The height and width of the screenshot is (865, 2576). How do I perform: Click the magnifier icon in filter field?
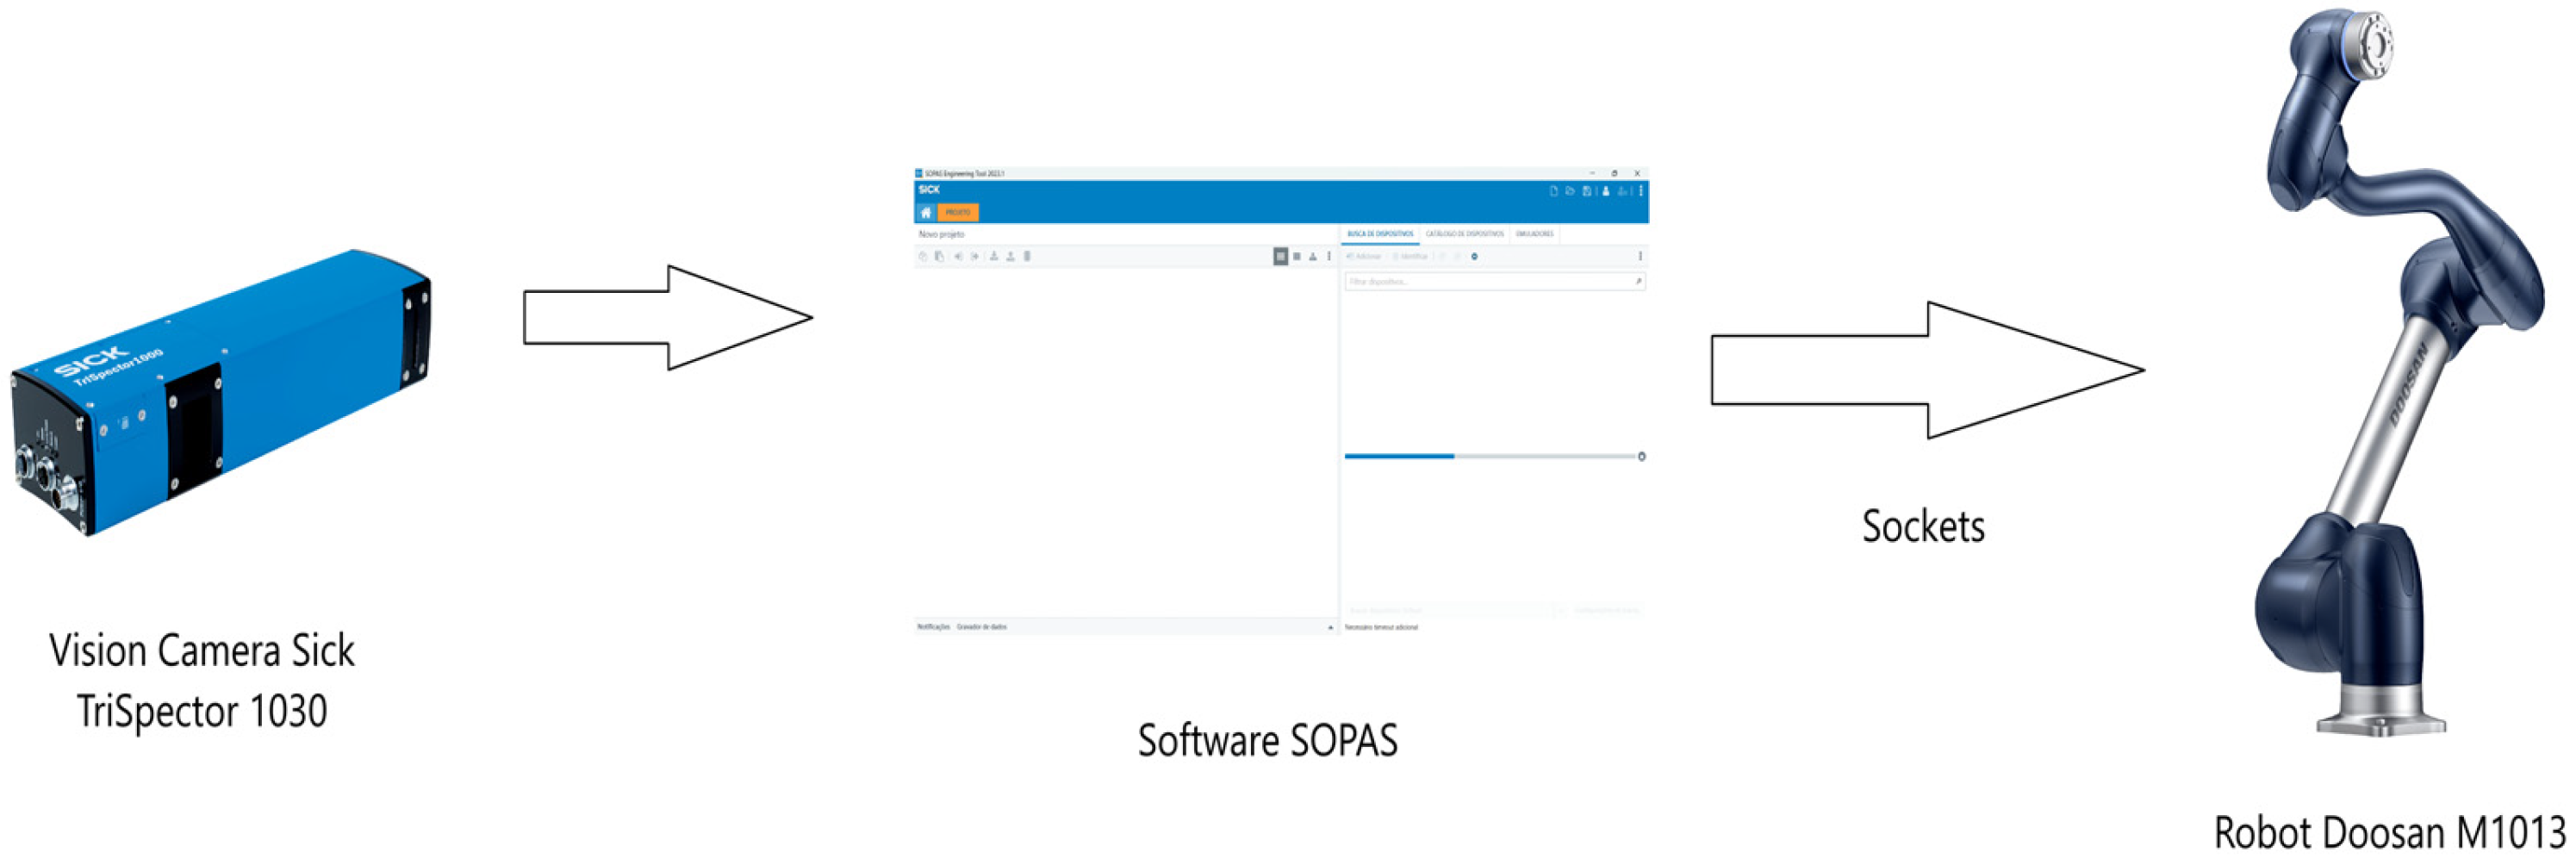tap(1638, 282)
